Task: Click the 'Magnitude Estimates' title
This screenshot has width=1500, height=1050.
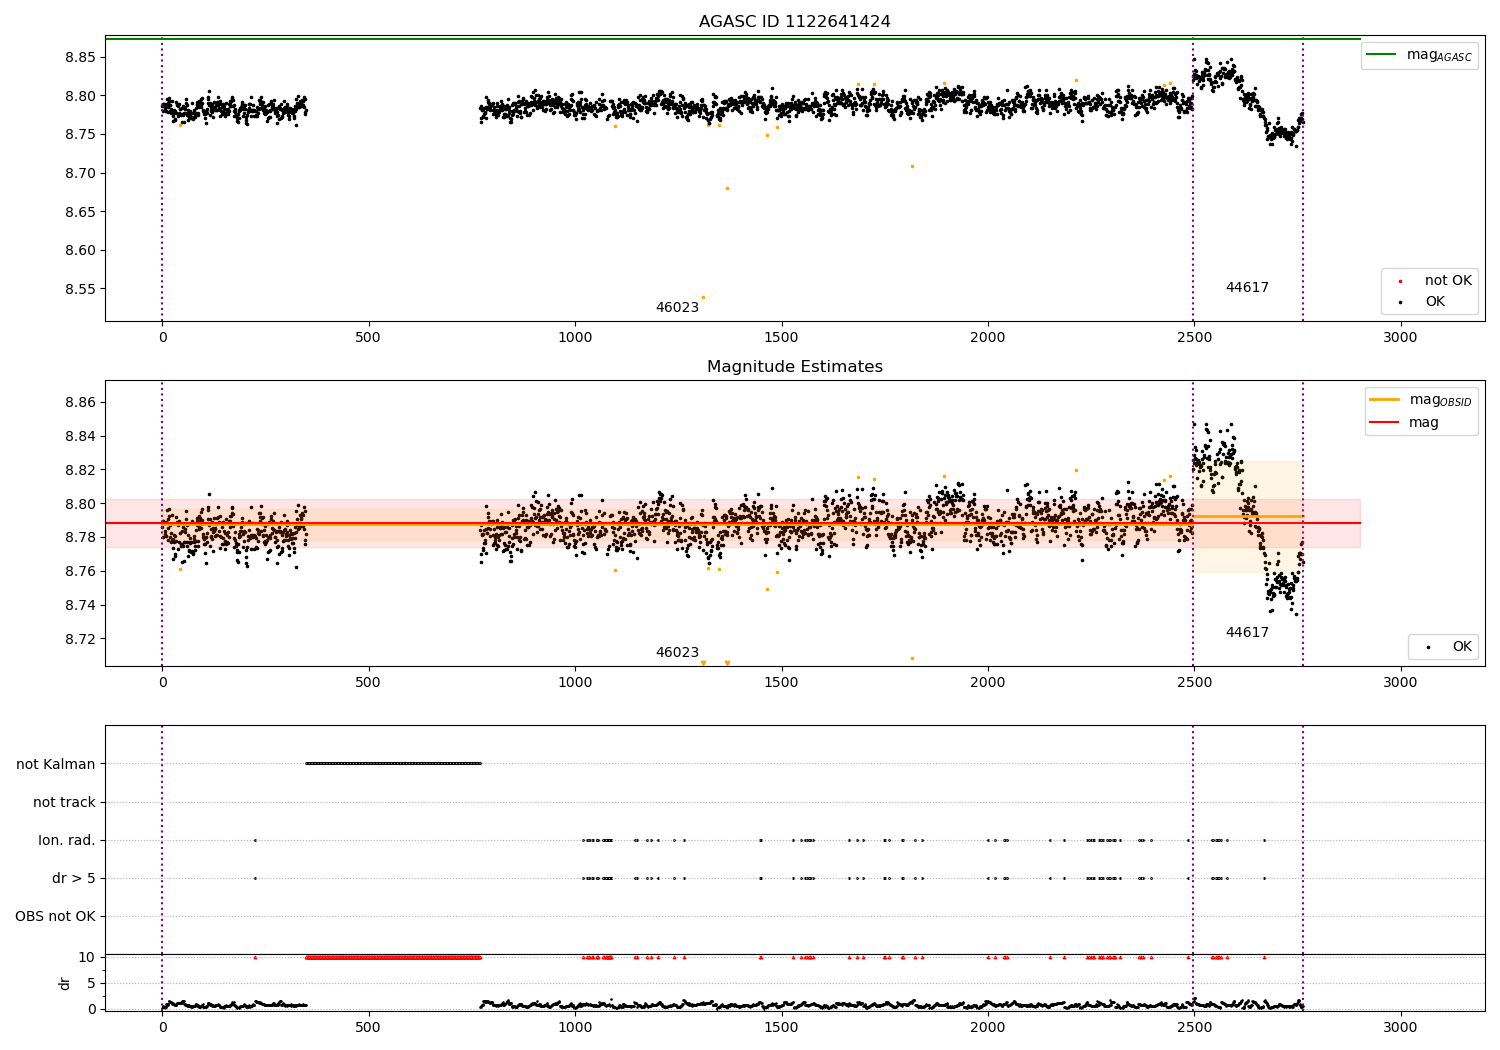Action: click(x=794, y=367)
